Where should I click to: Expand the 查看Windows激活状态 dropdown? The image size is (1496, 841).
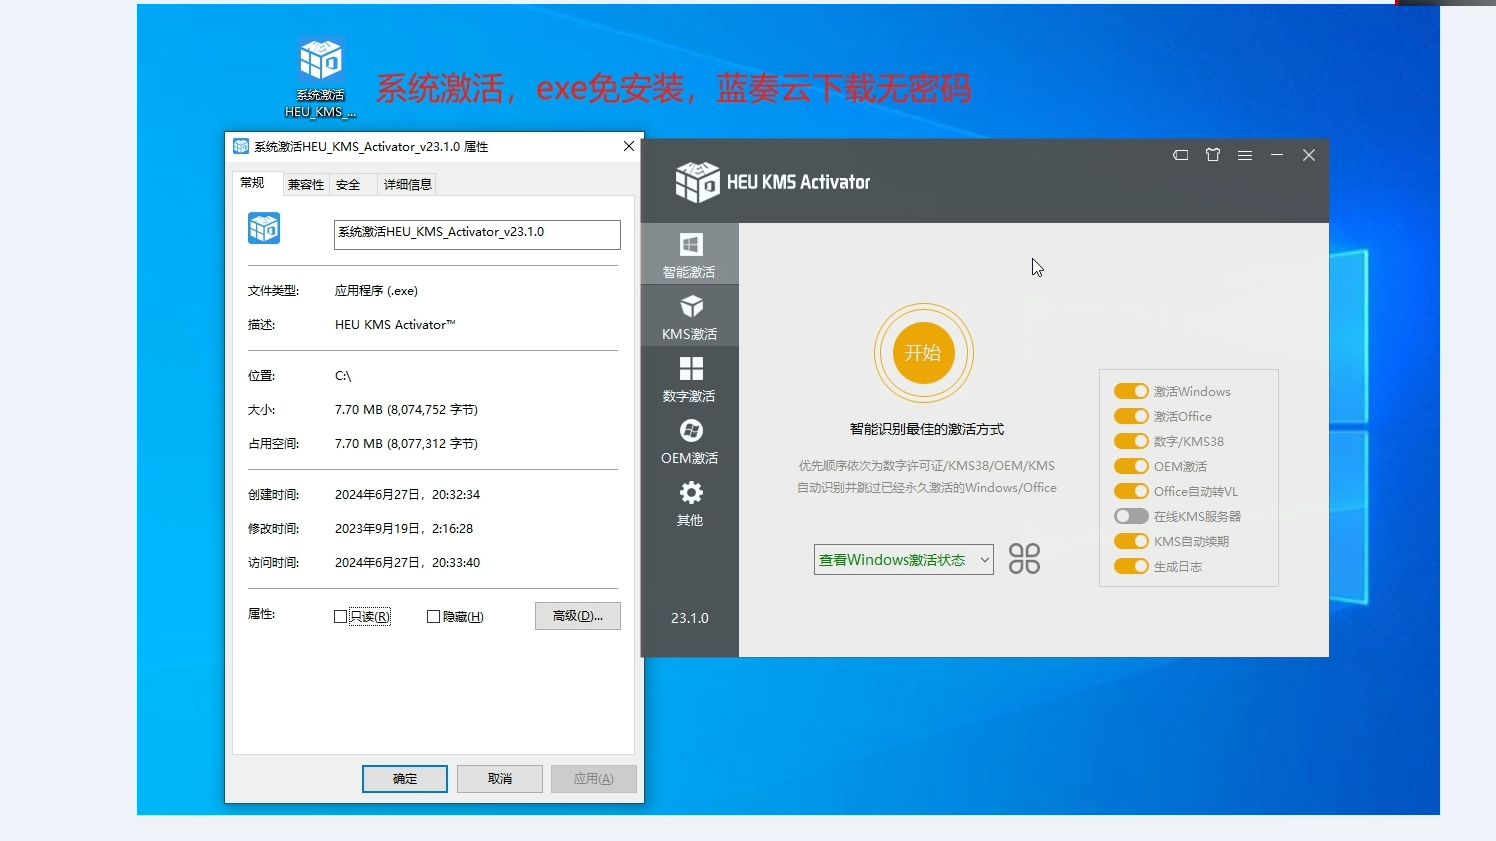coord(903,560)
